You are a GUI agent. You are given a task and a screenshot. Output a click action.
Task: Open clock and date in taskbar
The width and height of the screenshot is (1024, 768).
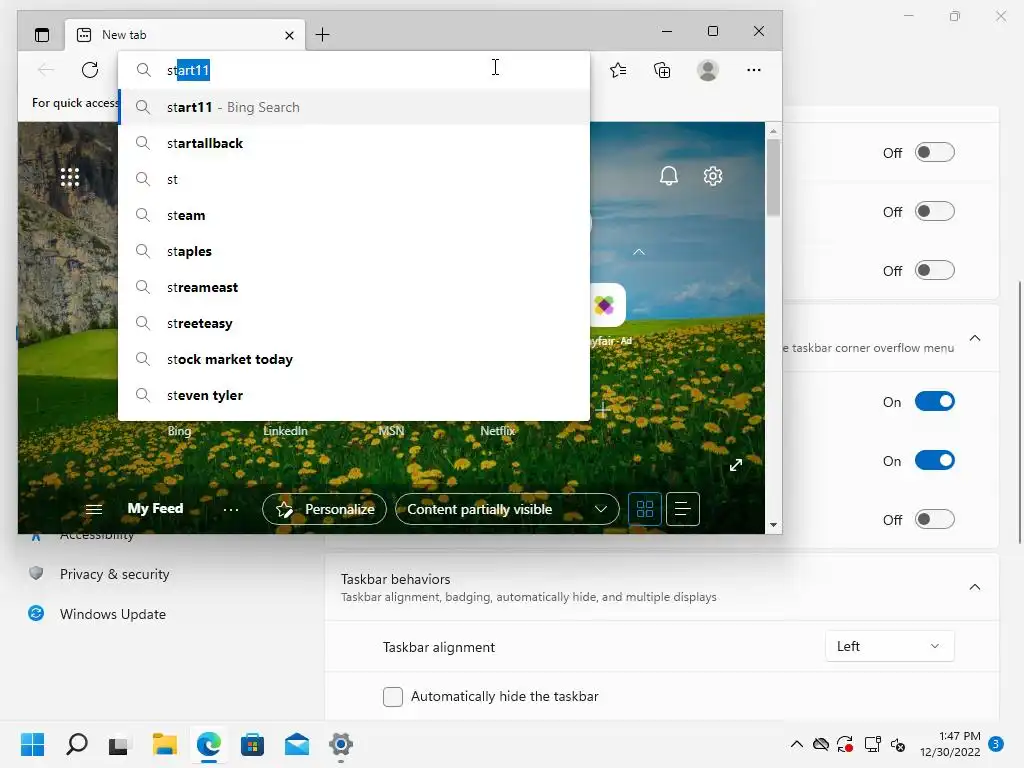click(950, 744)
